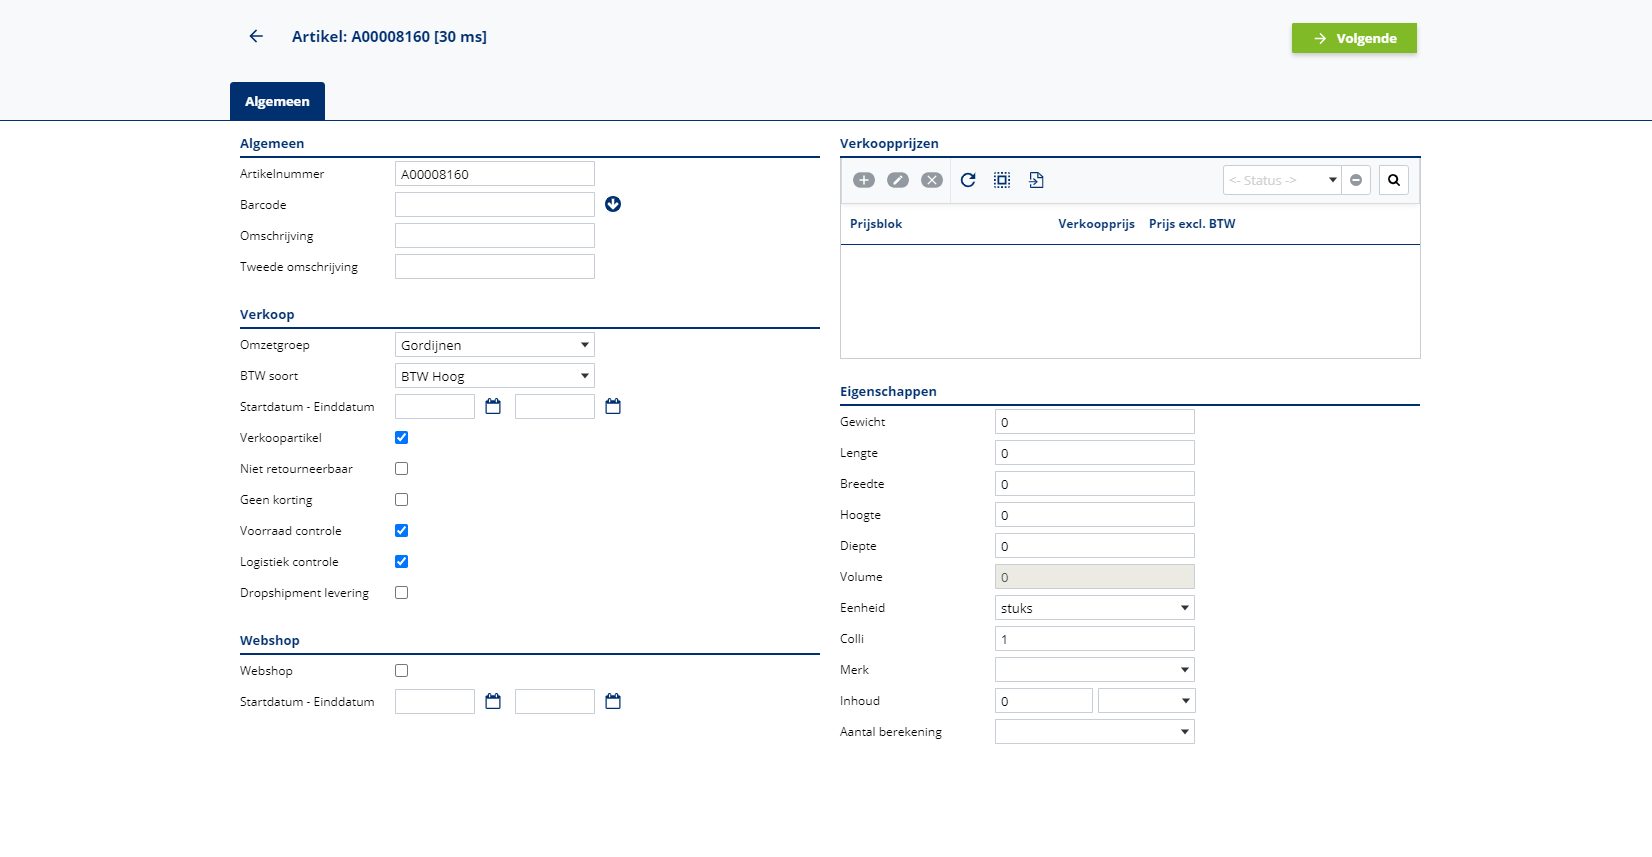Click the import document icon in Verkoopprijzen toolbar

click(1036, 180)
